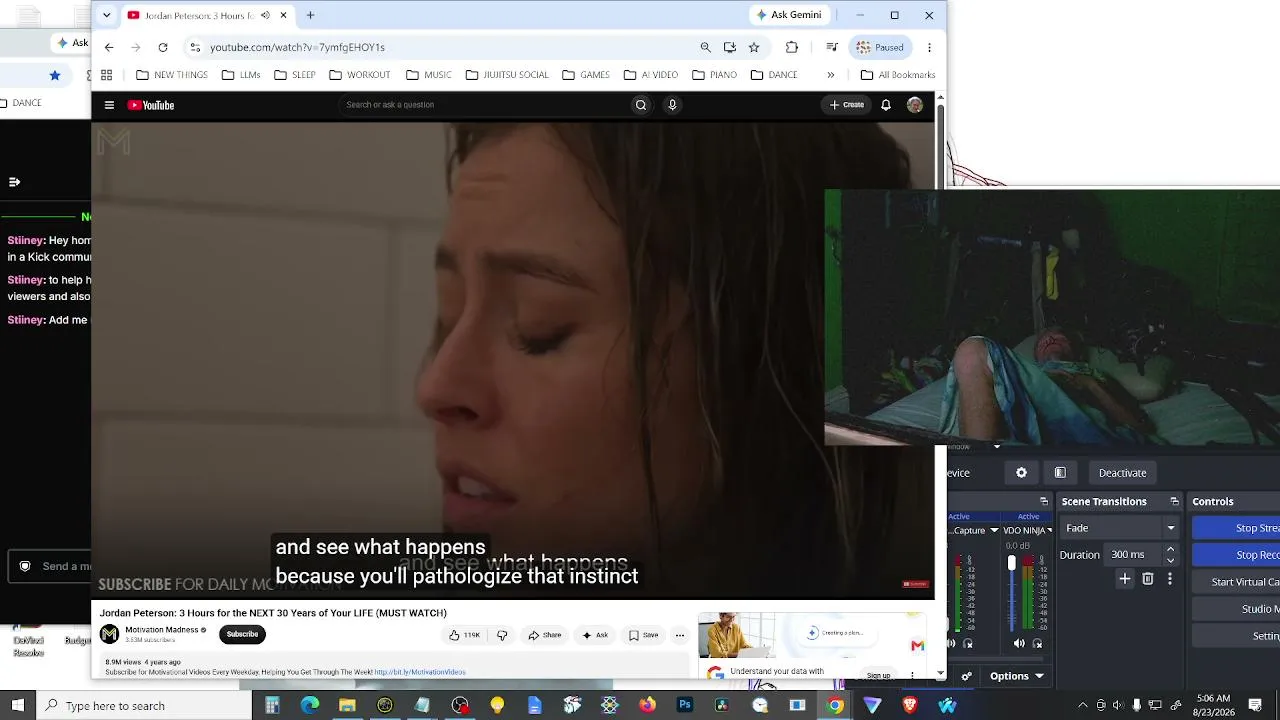Click the YouTube search magnifier button

tap(641, 105)
